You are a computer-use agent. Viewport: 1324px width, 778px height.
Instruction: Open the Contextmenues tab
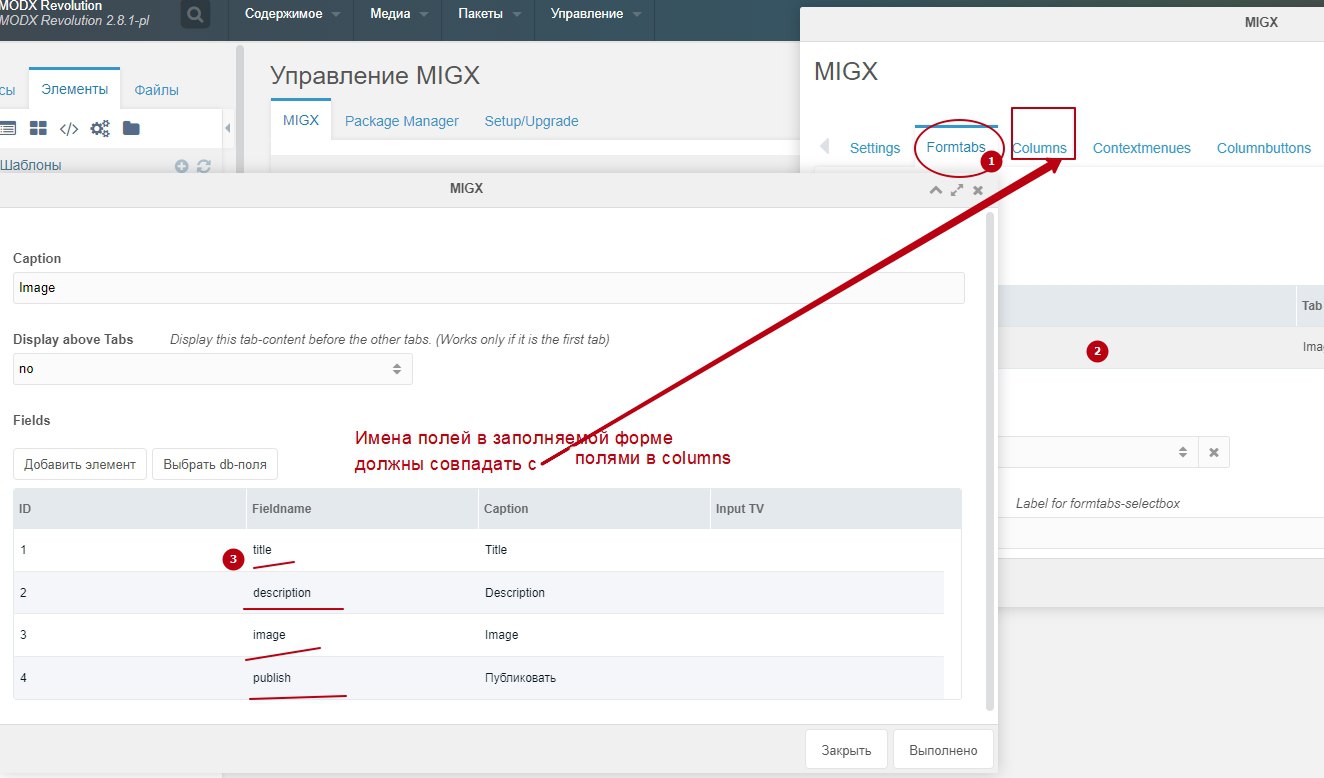[x=1142, y=148]
